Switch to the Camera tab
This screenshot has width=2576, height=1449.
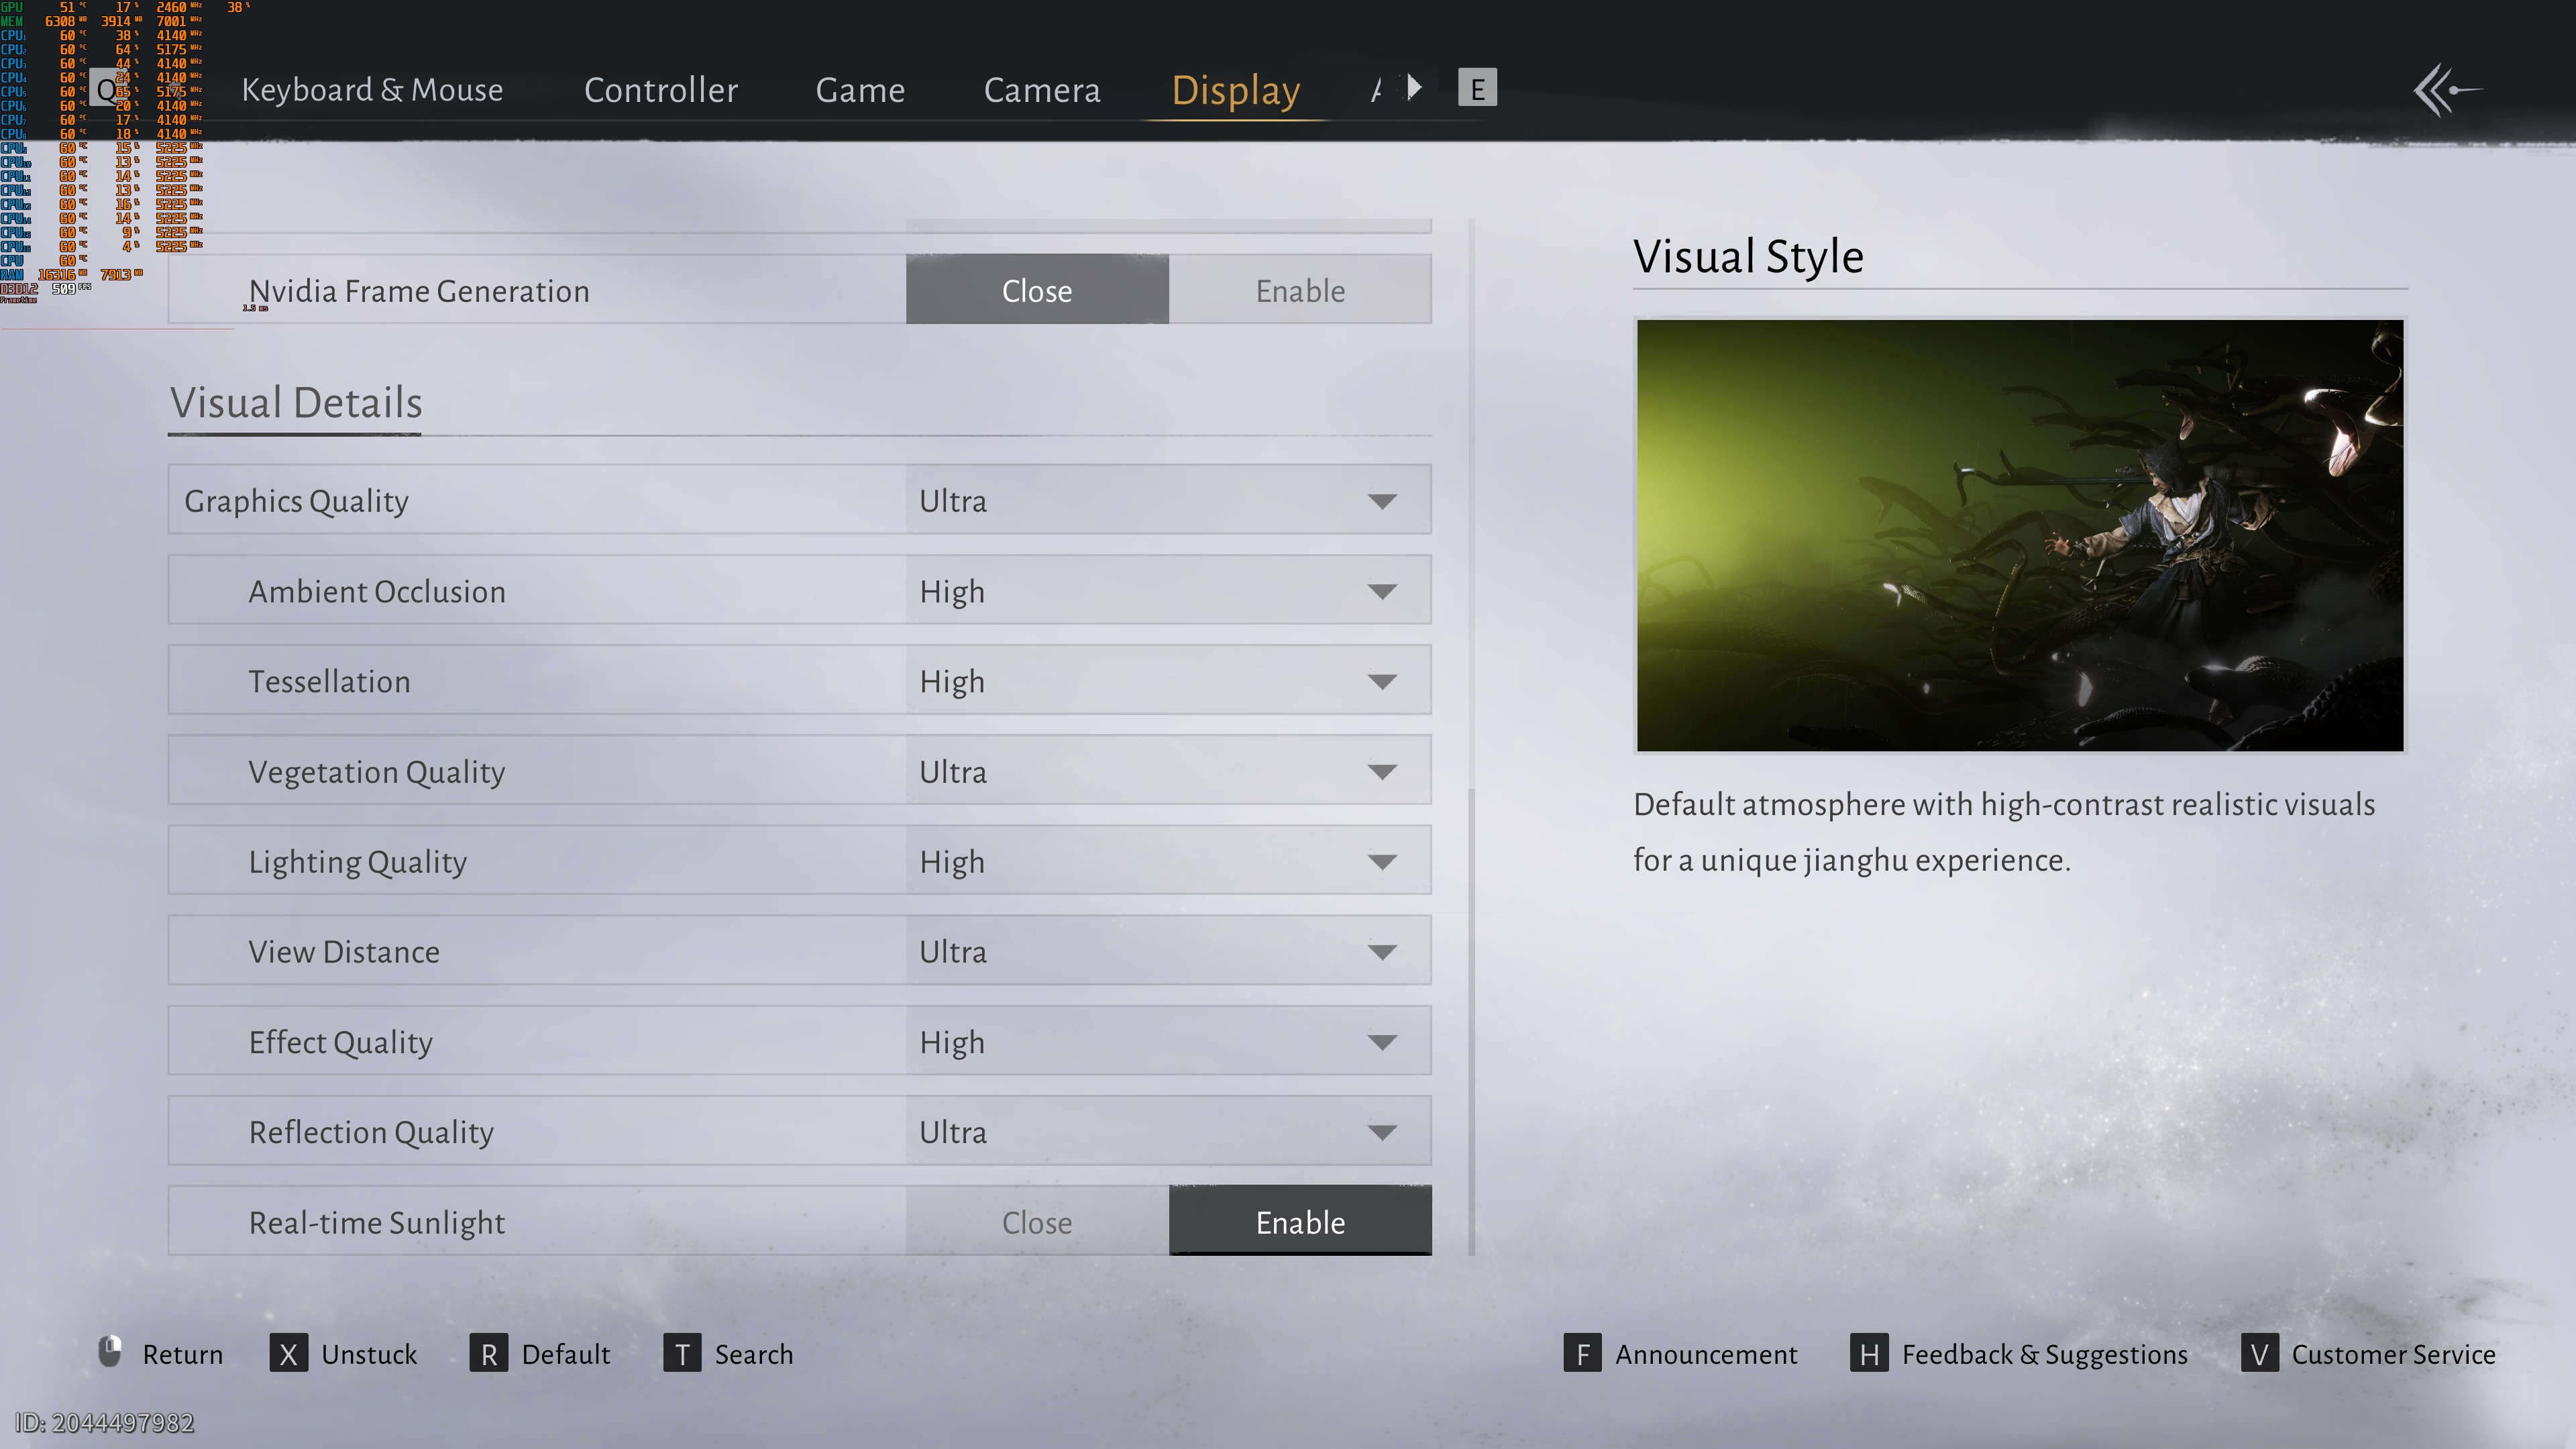1041,90
